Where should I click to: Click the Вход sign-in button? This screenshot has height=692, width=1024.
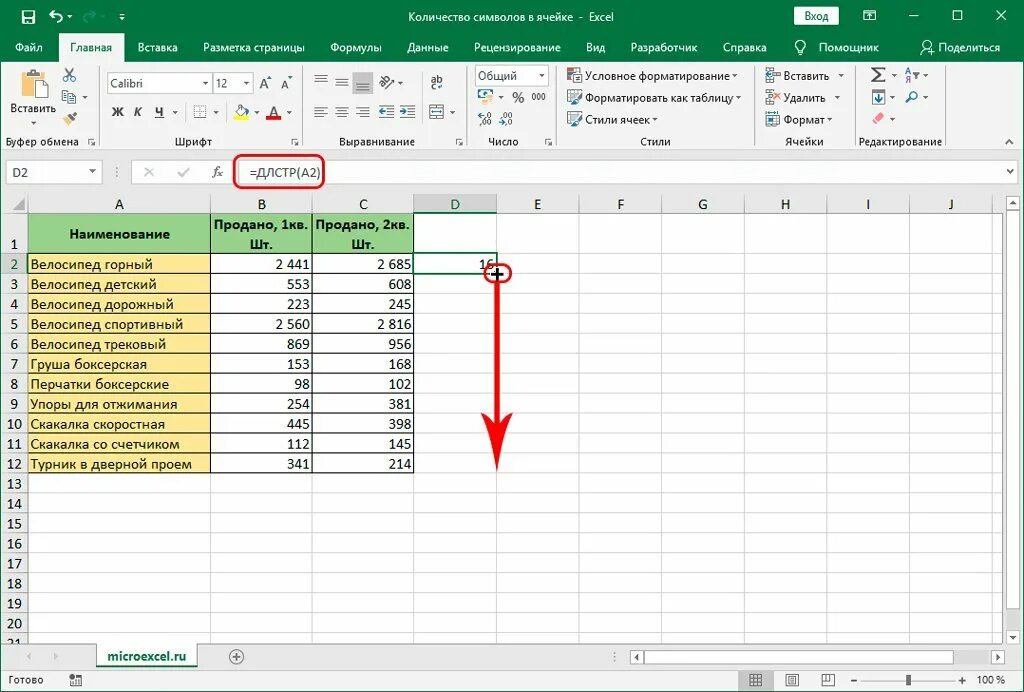(x=816, y=16)
